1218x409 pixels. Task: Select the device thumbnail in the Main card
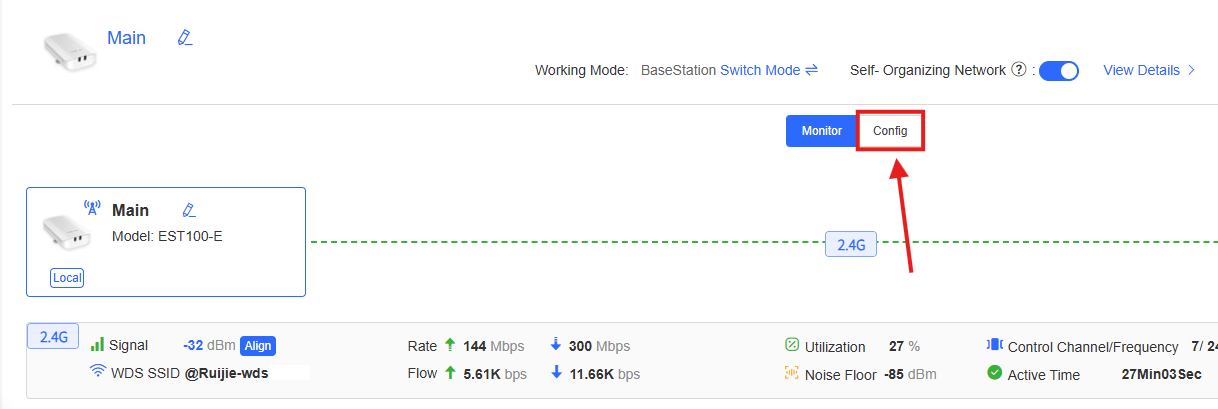pyautogui.click(x=67, y=232)
